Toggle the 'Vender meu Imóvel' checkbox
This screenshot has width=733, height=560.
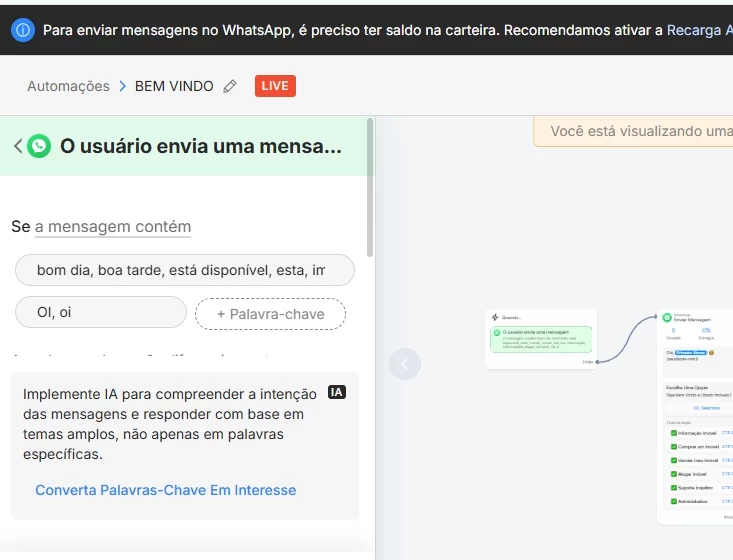click(674, 460)
